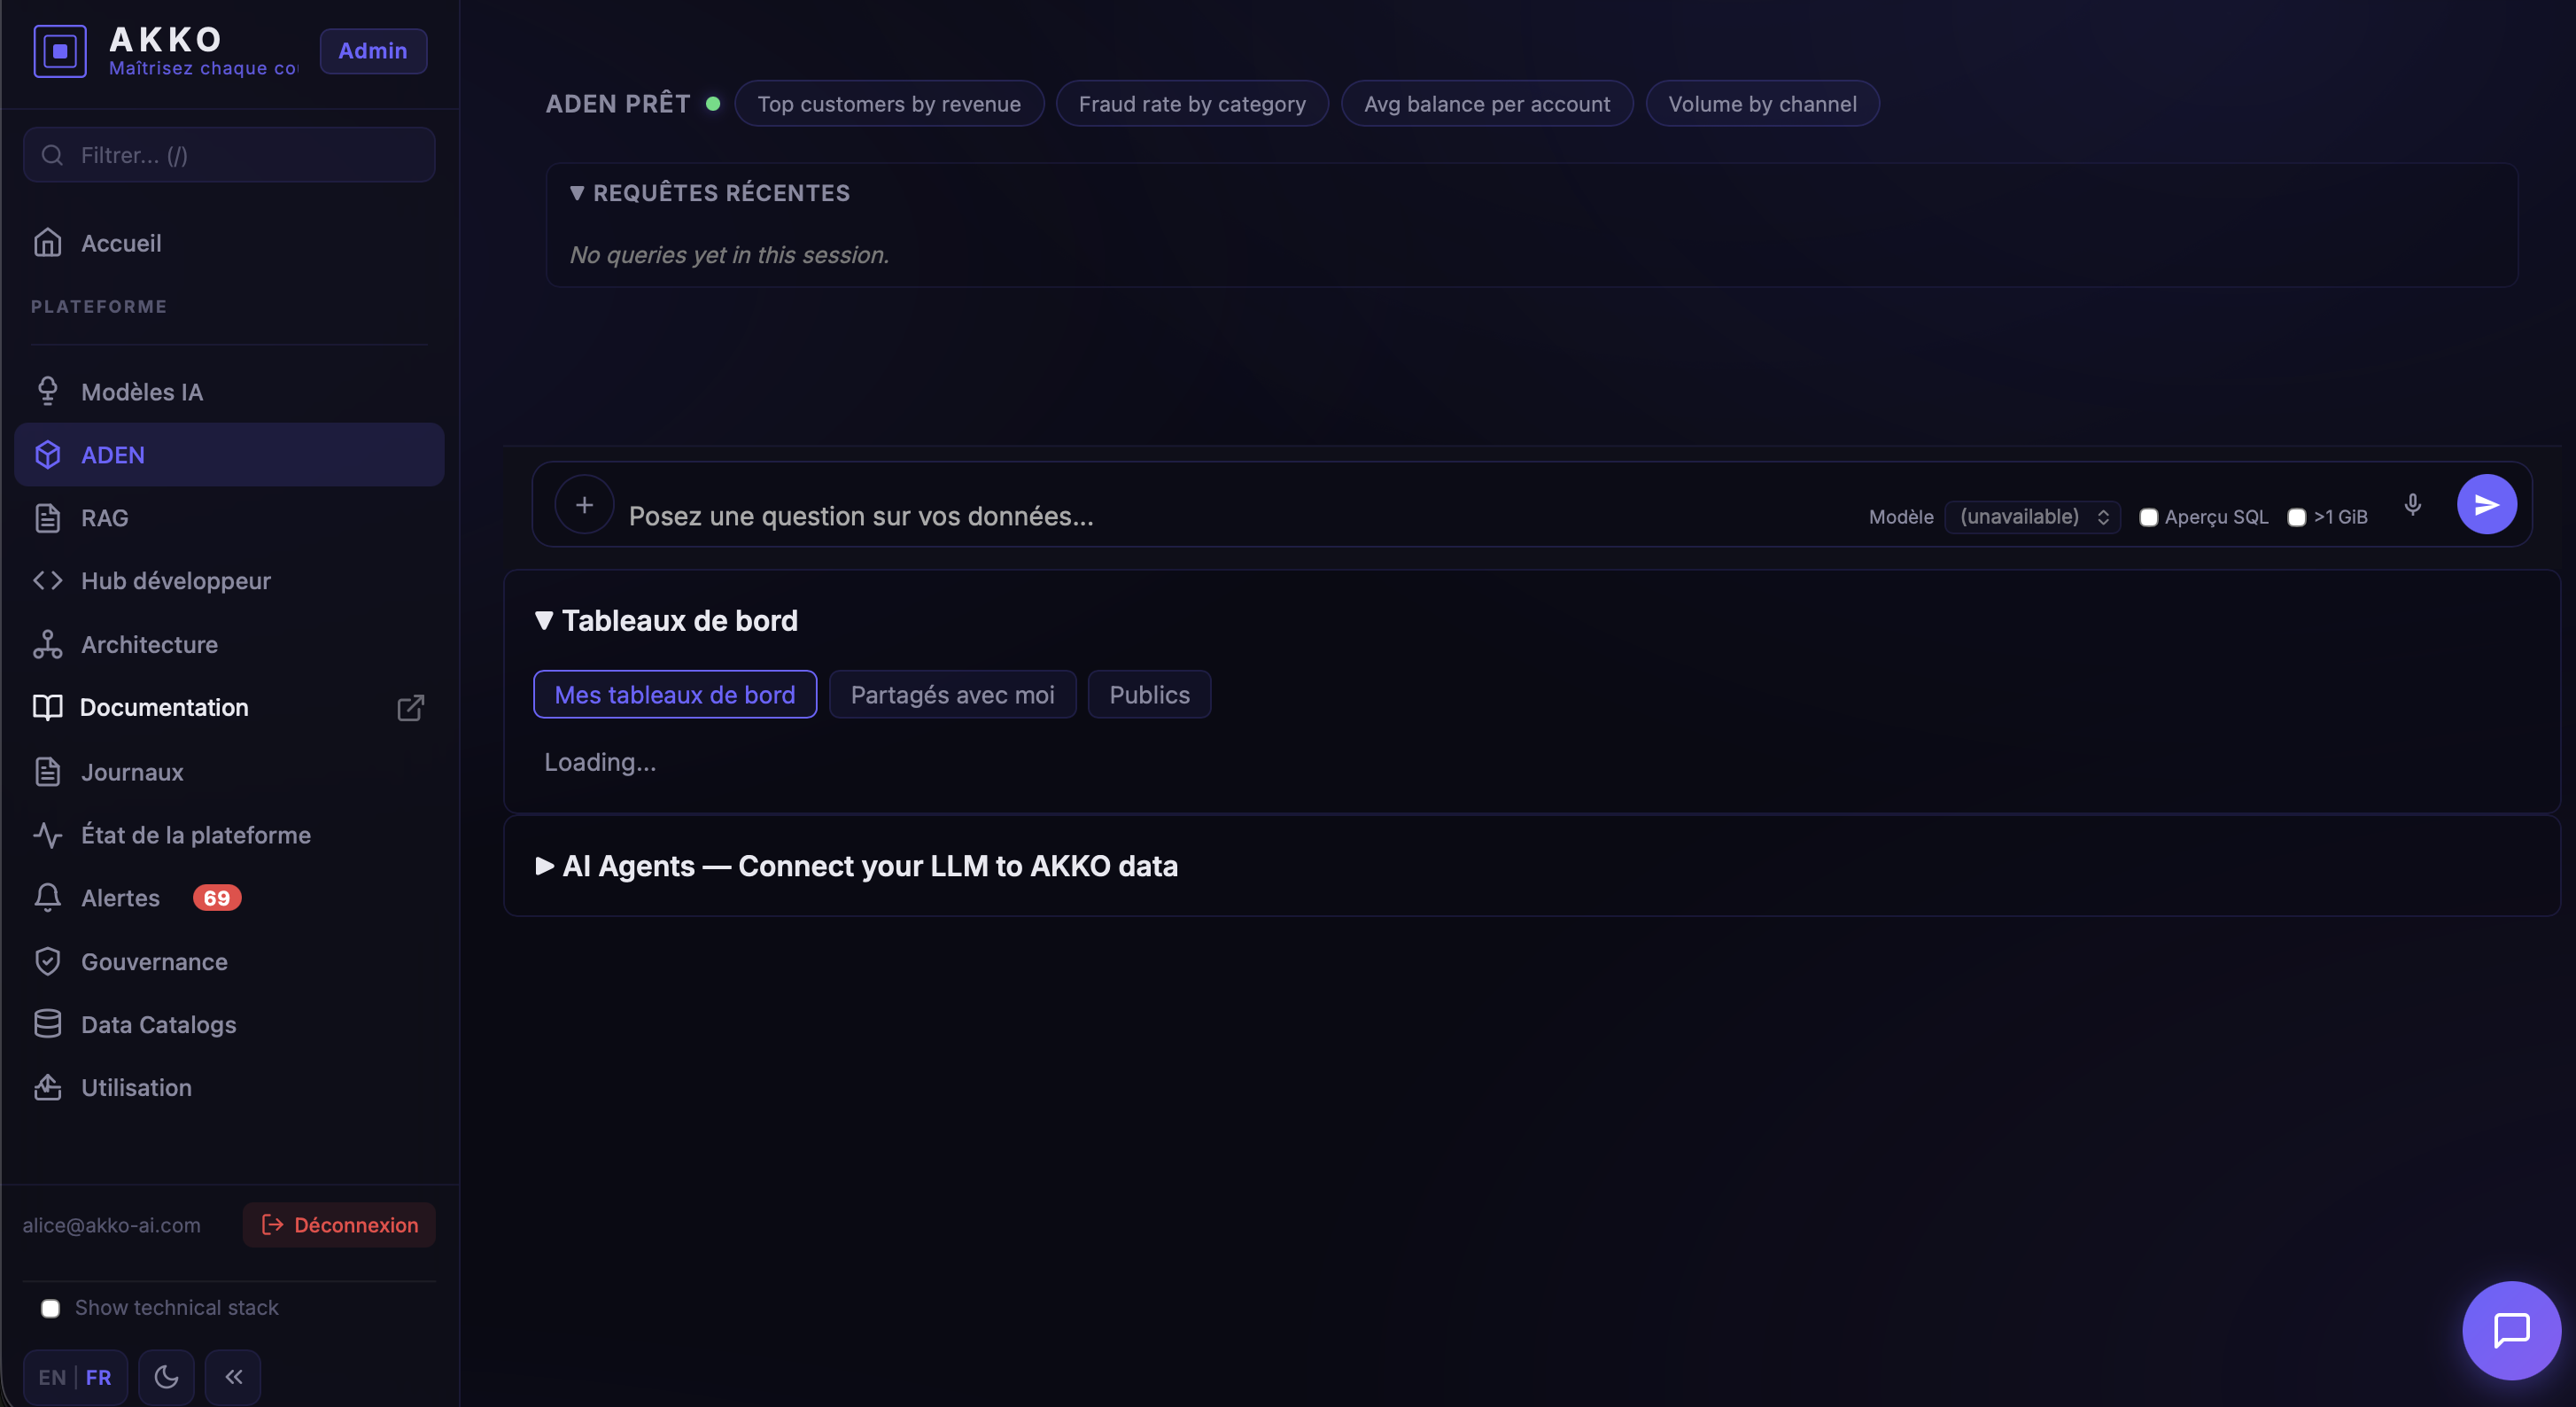Switch to the Publics tab
The image size is (2576, 1407).
(x=1149, y=694)
